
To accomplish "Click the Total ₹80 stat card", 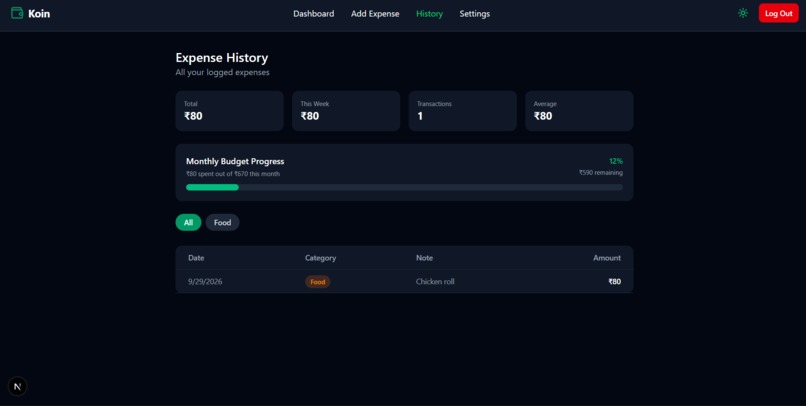I will (230, 111).
